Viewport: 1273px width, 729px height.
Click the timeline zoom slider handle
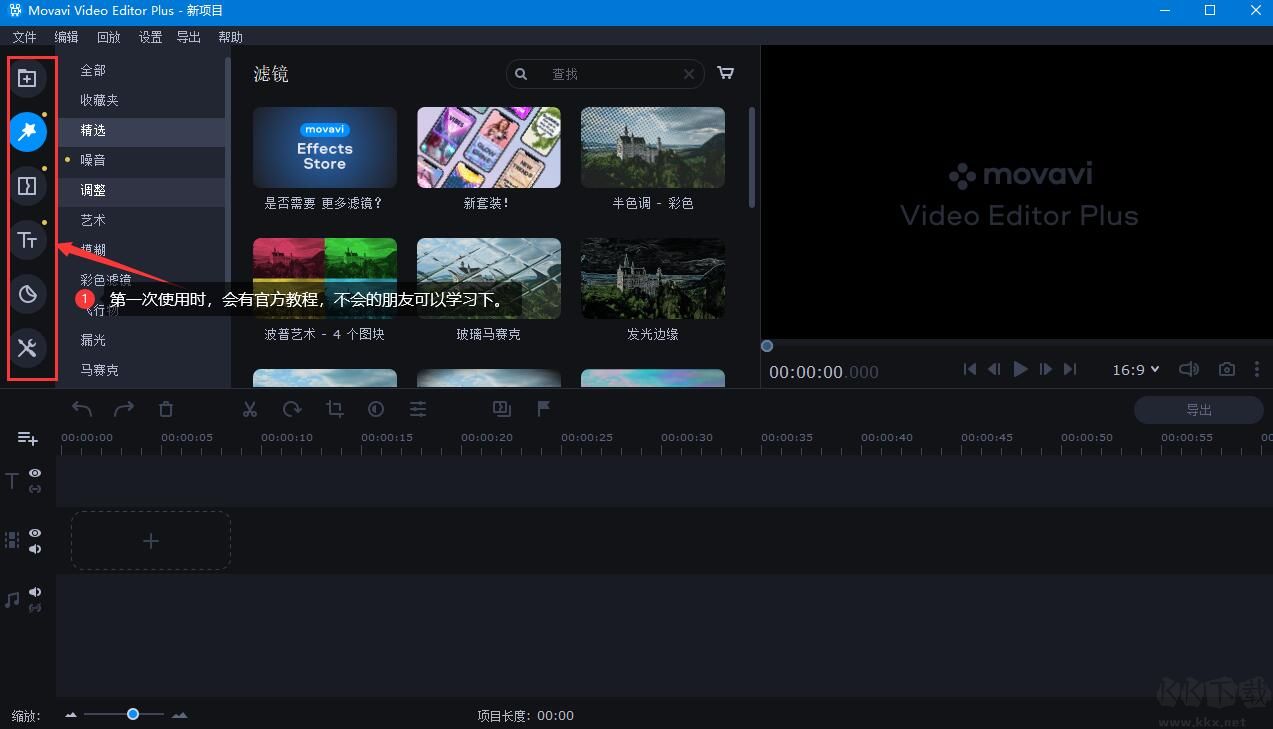132,714
